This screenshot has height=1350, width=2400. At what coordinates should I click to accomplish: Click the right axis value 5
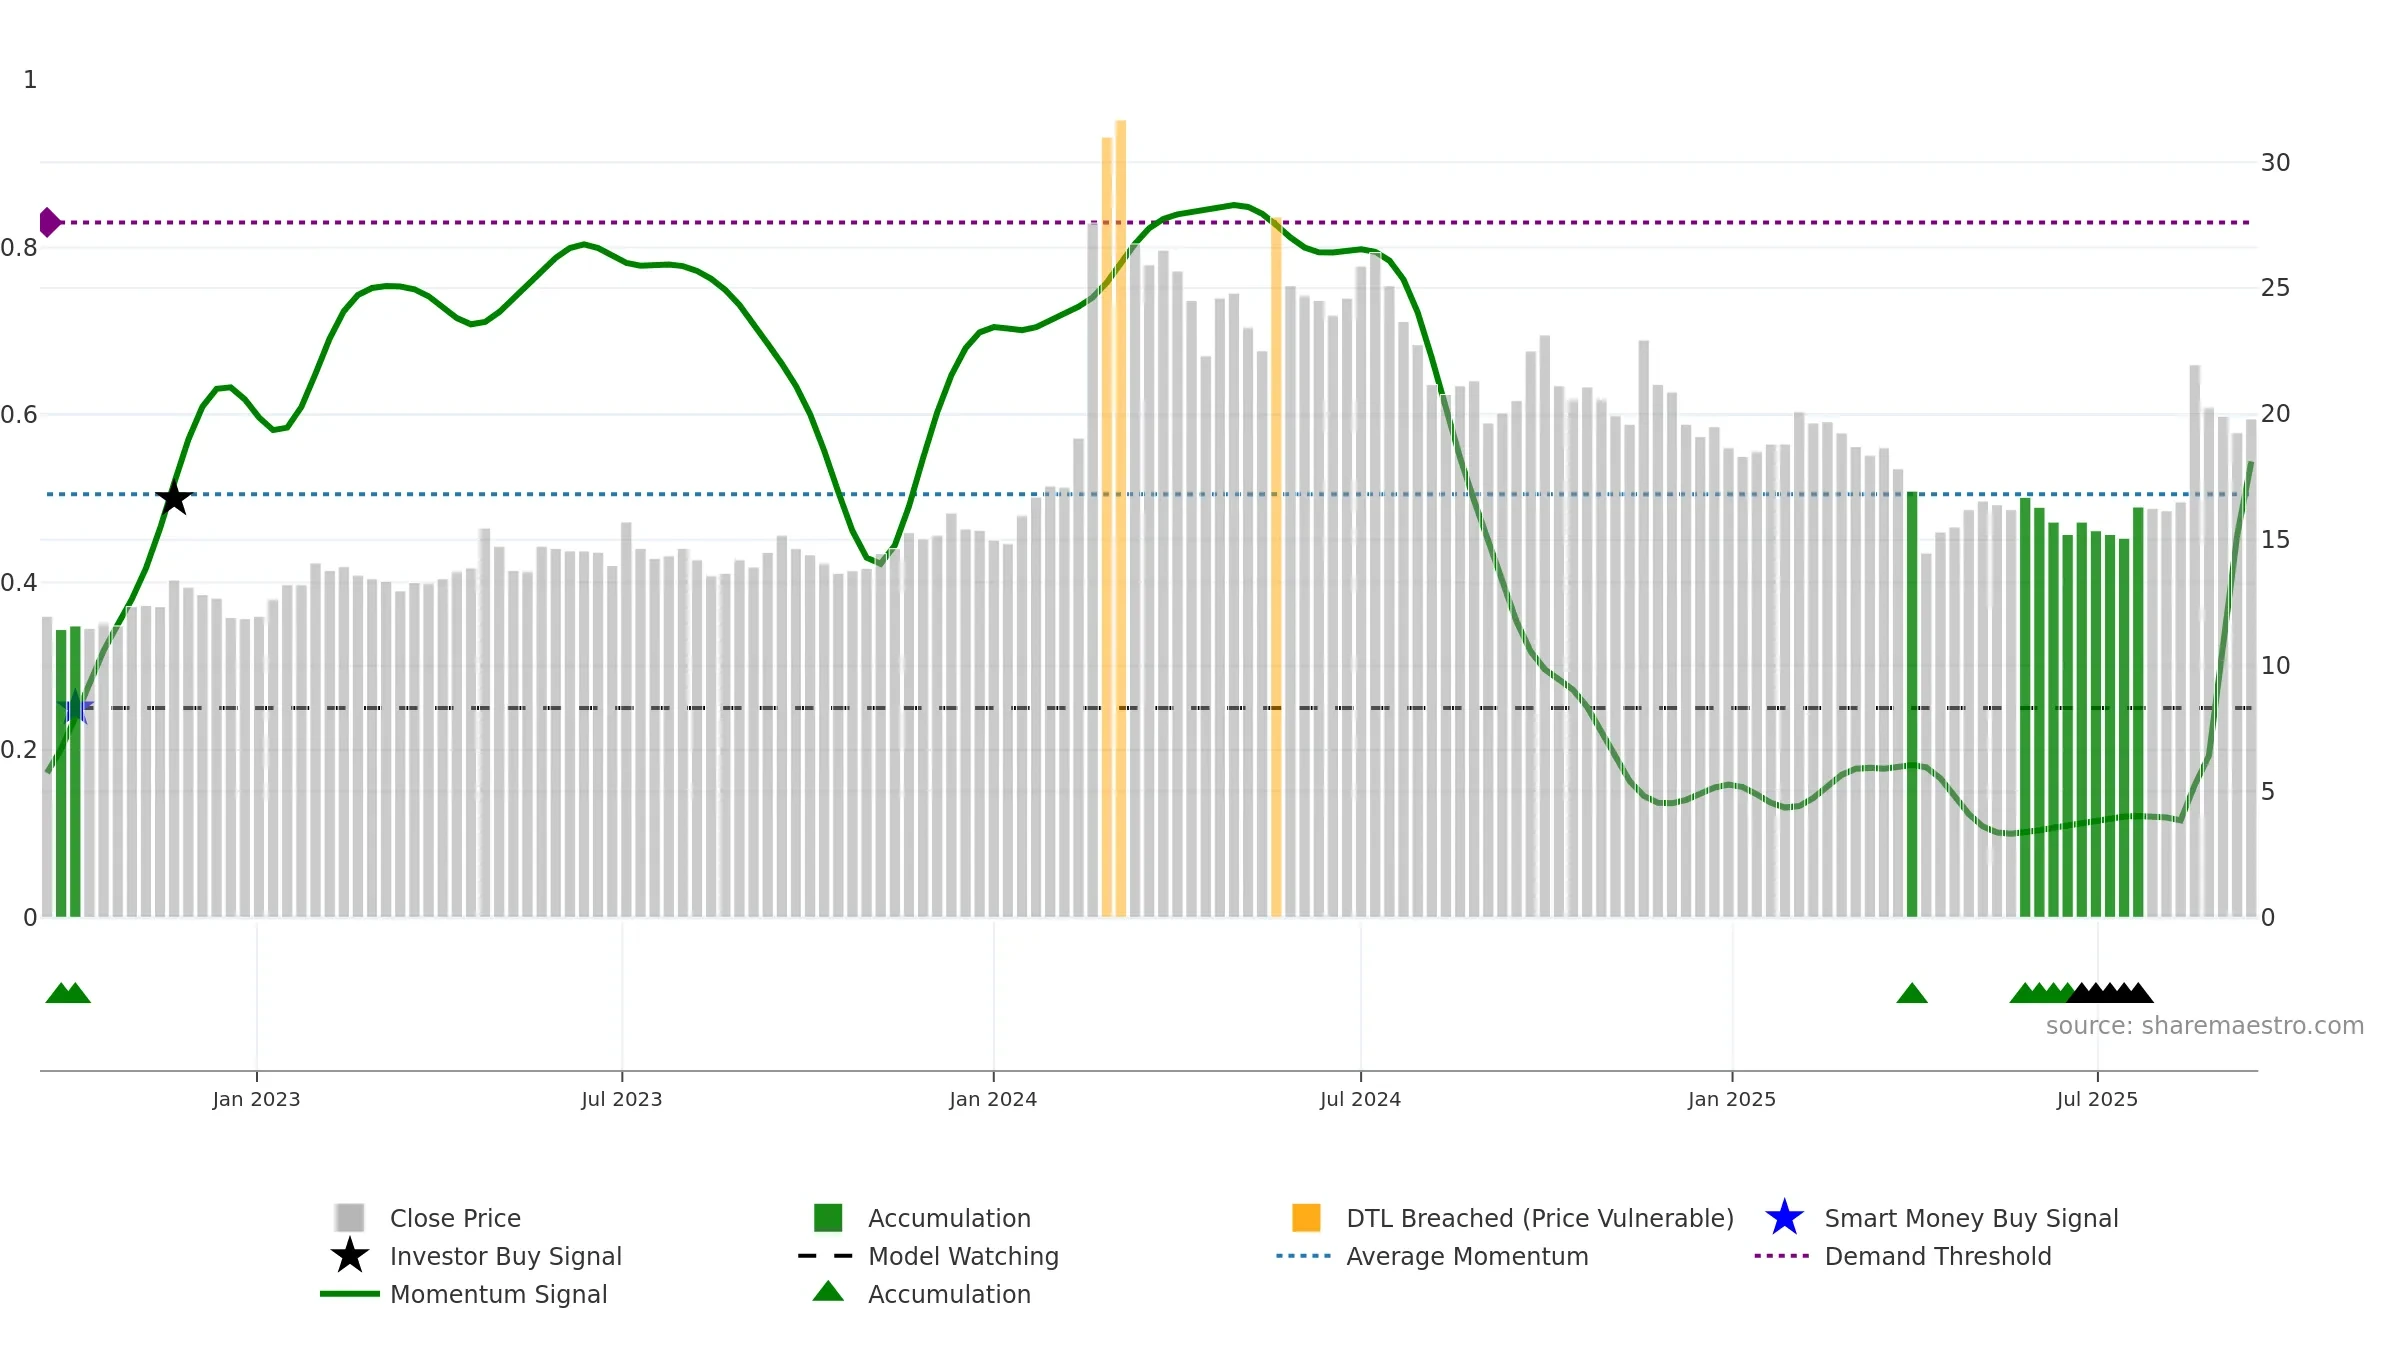(2268, 792)
